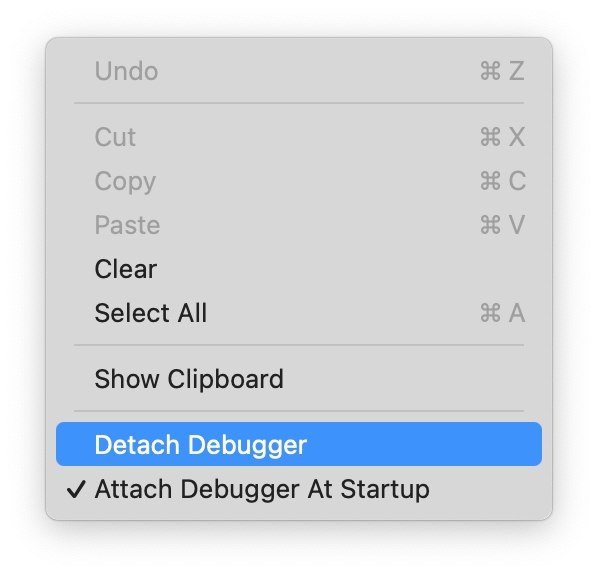
Task: Disable attaching the debugger at startup
Action: (299, 489)
